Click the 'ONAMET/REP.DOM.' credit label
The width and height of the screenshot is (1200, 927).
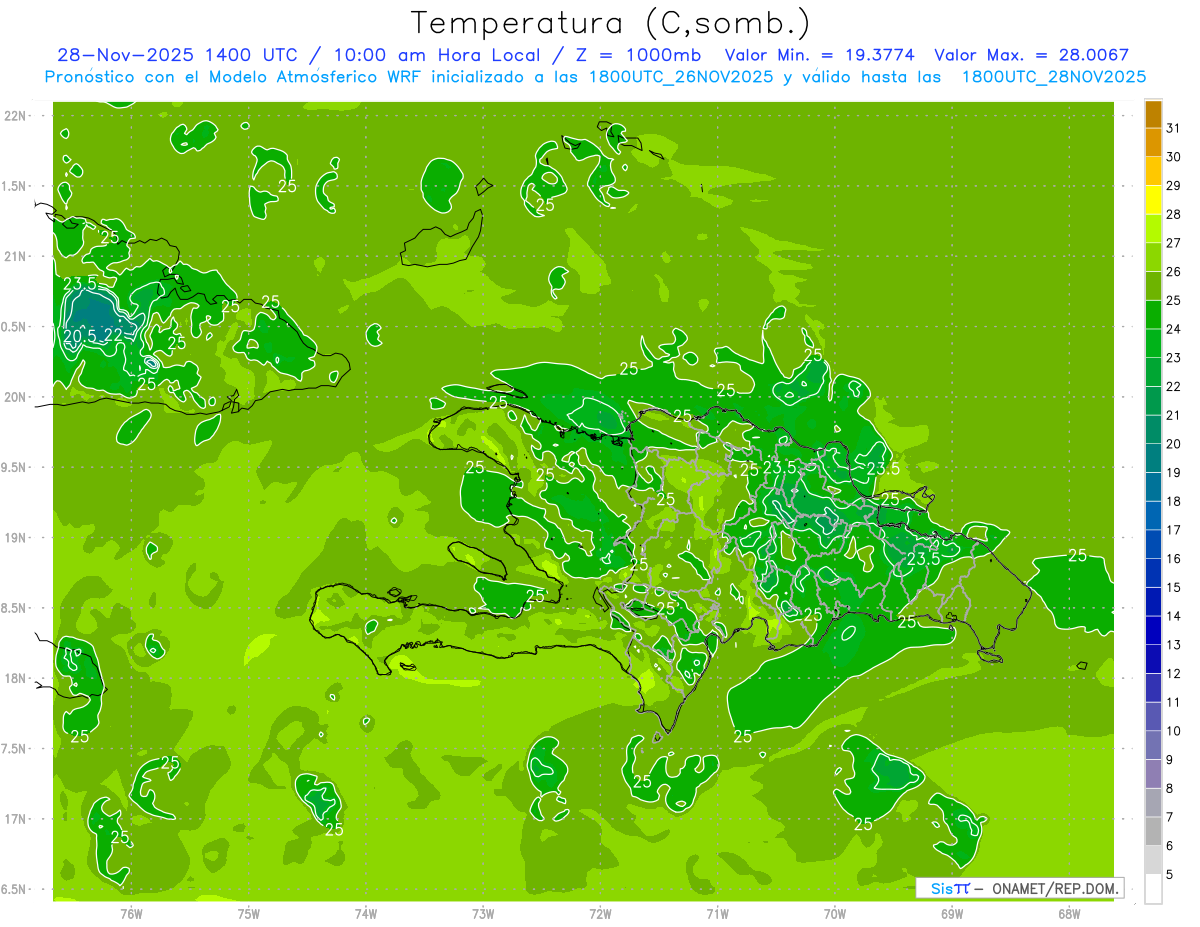click(x=1054, y=888)
